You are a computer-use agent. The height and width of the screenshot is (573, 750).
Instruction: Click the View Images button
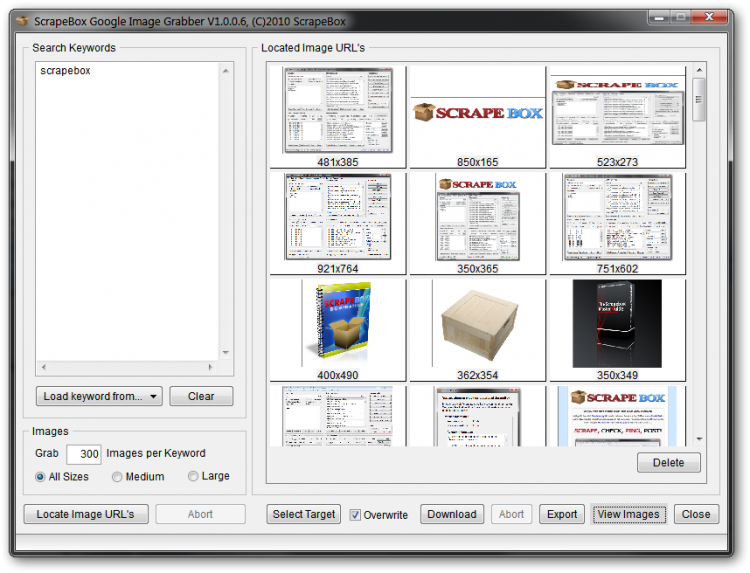[x=629, y=514]
